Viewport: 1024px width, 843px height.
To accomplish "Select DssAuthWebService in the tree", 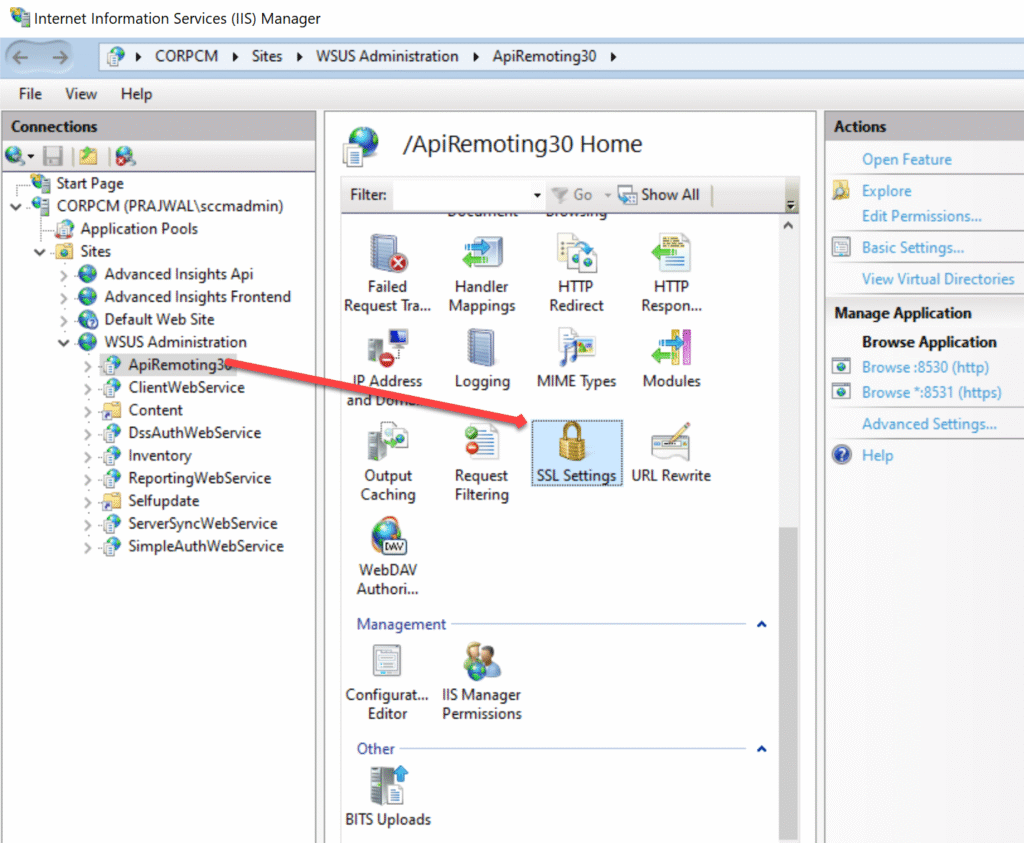I will [x=195, y=433].
